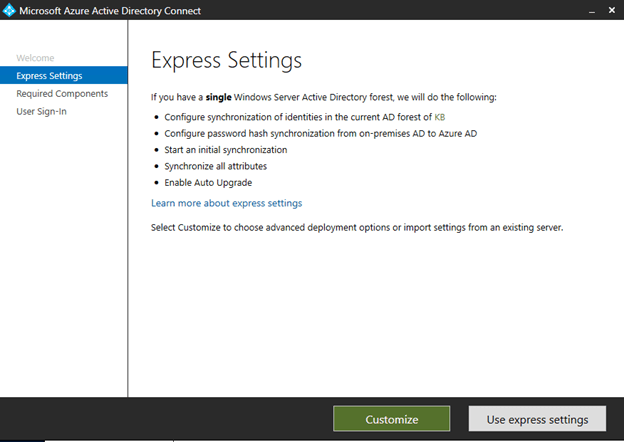Select Express Settings in the sidebar
This screenshot has height=442, width=624.
(x=49, y=76)
